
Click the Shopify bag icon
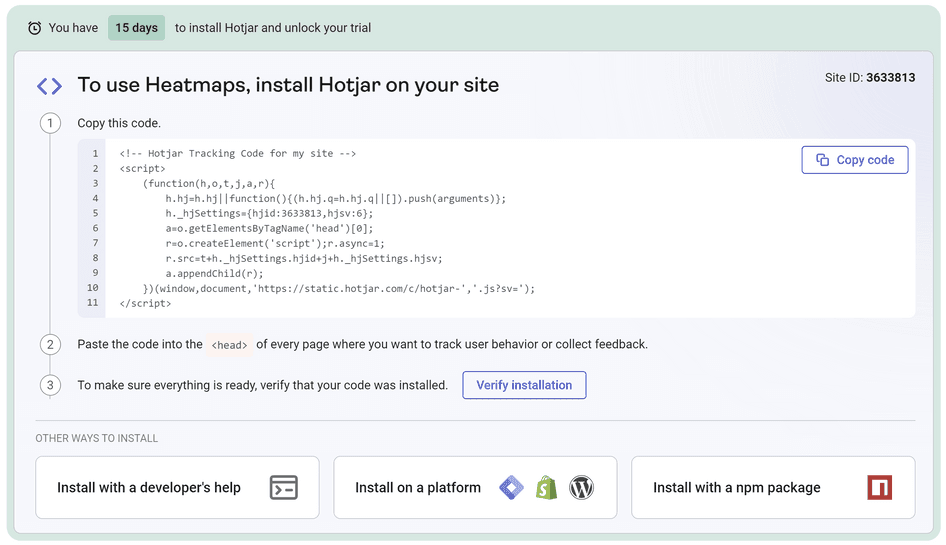click(x=547, y=488)
